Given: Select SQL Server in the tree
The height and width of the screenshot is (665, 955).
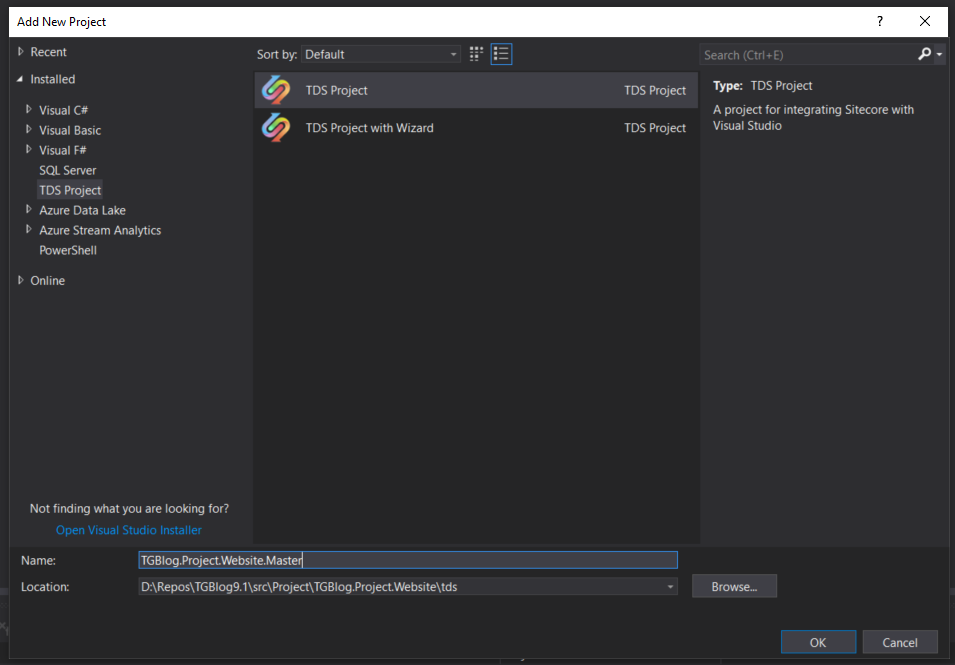Looking at the screenshot, I should (x=68, y=170).
